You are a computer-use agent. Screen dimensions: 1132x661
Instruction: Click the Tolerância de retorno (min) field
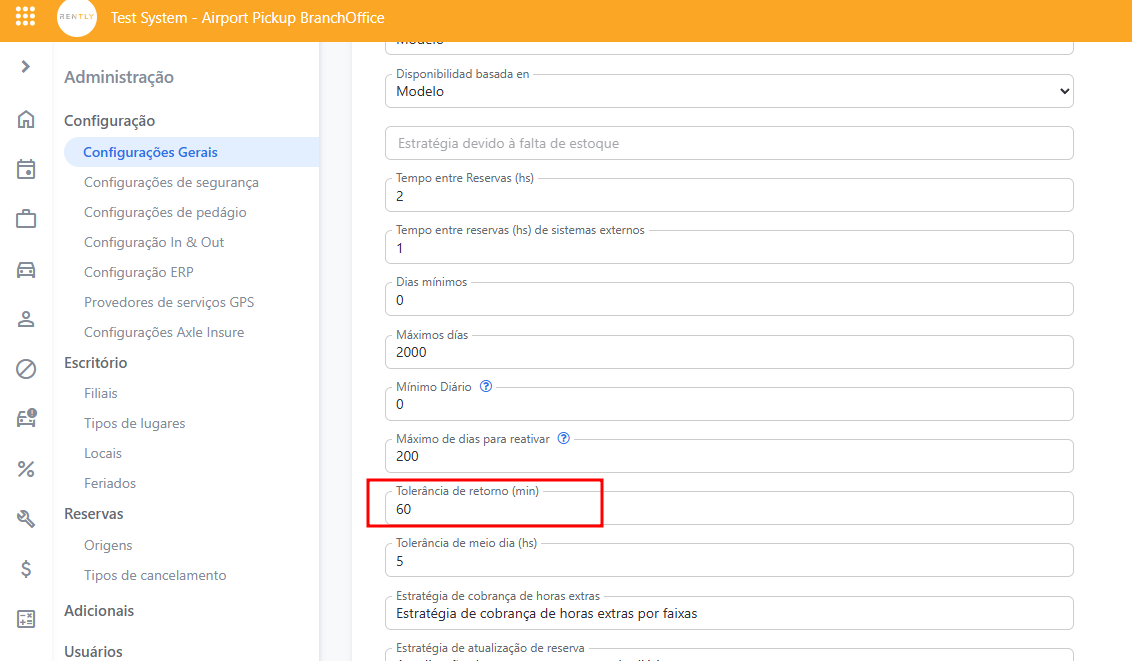pyautogui.click(x=728, y=509)
